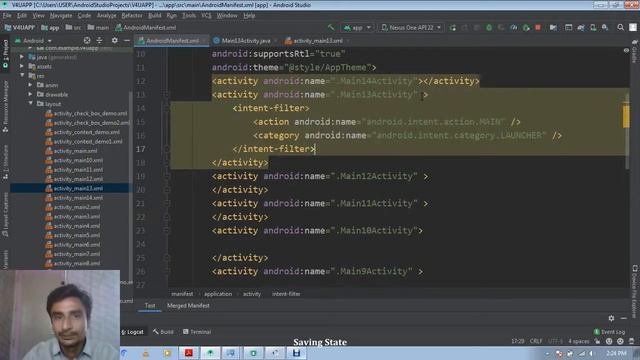The height and width of the screenshot is (360, 640).
Task: Collapse the res folder
Action: [22, 76]
